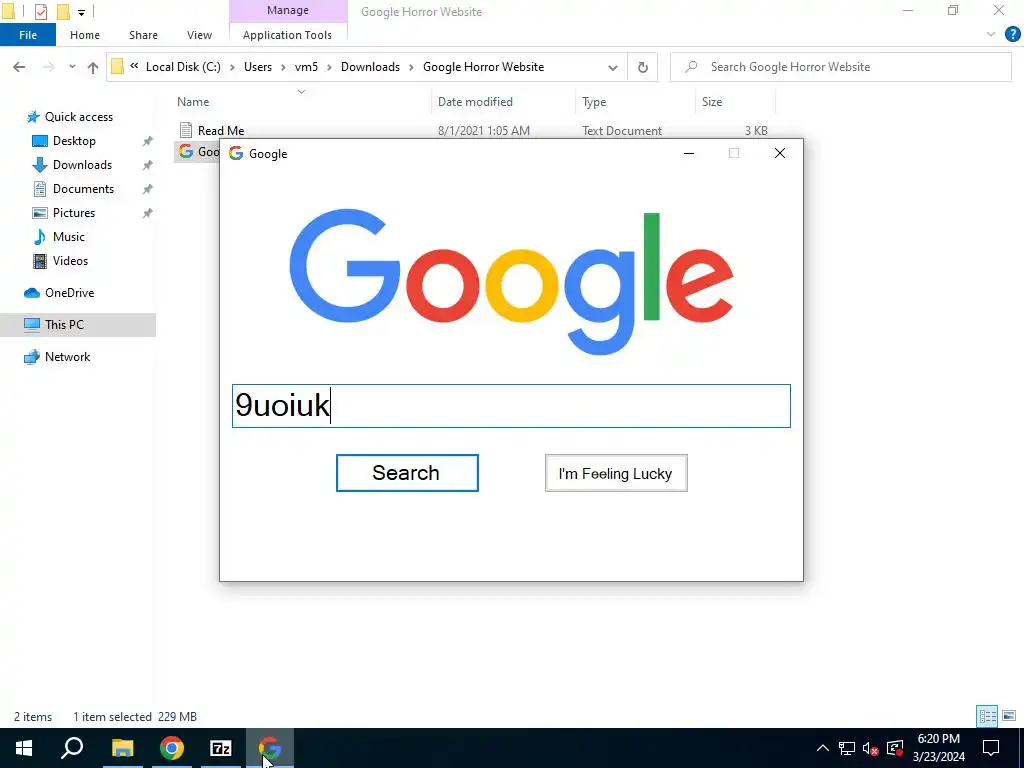The width and height of the screenshot is (1024, 768).
Task: Unpin Documents using its pin icon
Action: click(x=148, y=189)
